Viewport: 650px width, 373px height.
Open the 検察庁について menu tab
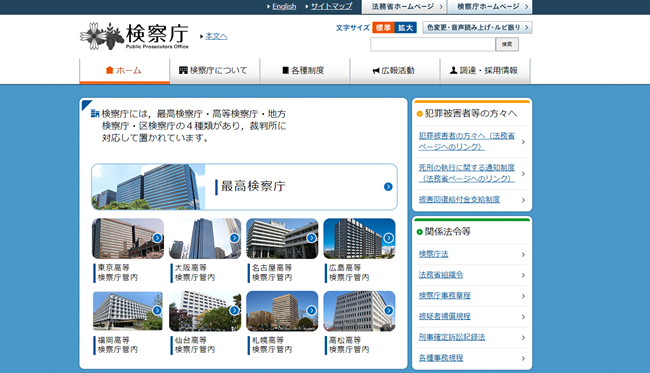(214, 71)
